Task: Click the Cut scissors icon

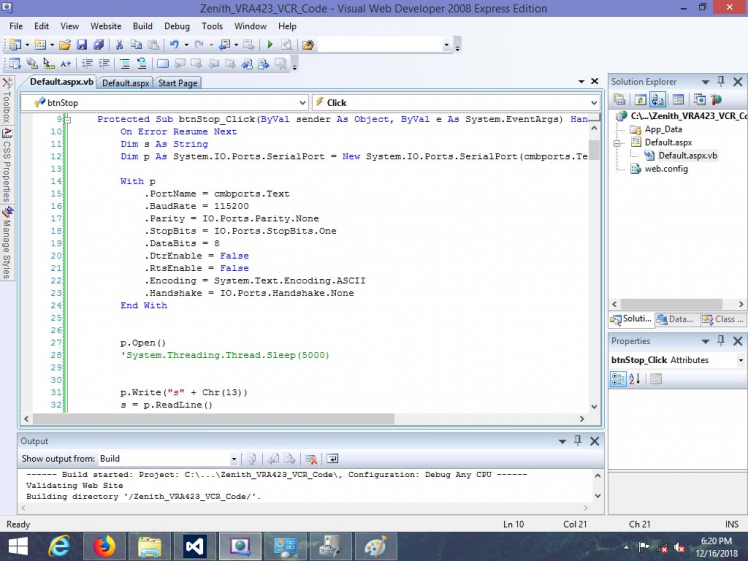Action: pyautogui.click(x=120, y=45)
